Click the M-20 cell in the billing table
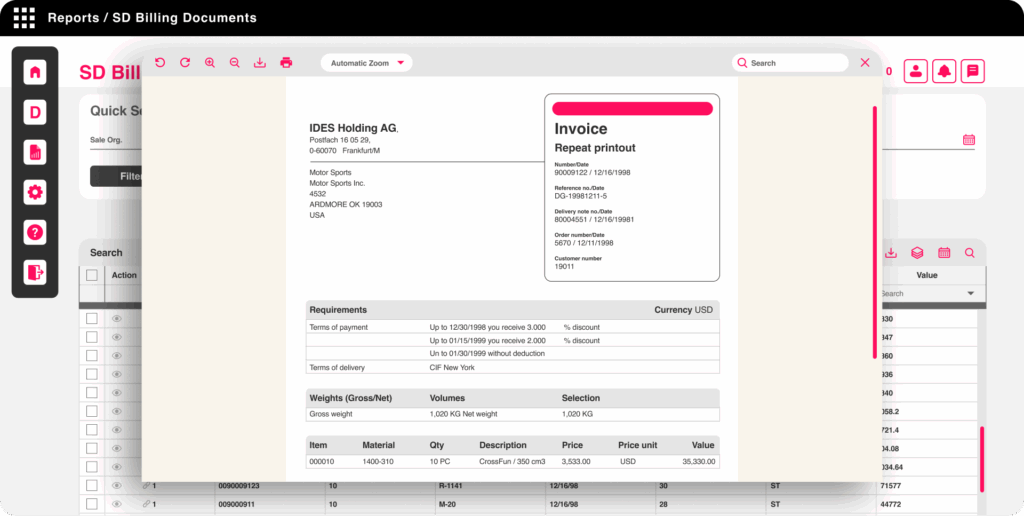Screen dimensions: 1024x516 (x=447, y=504)
